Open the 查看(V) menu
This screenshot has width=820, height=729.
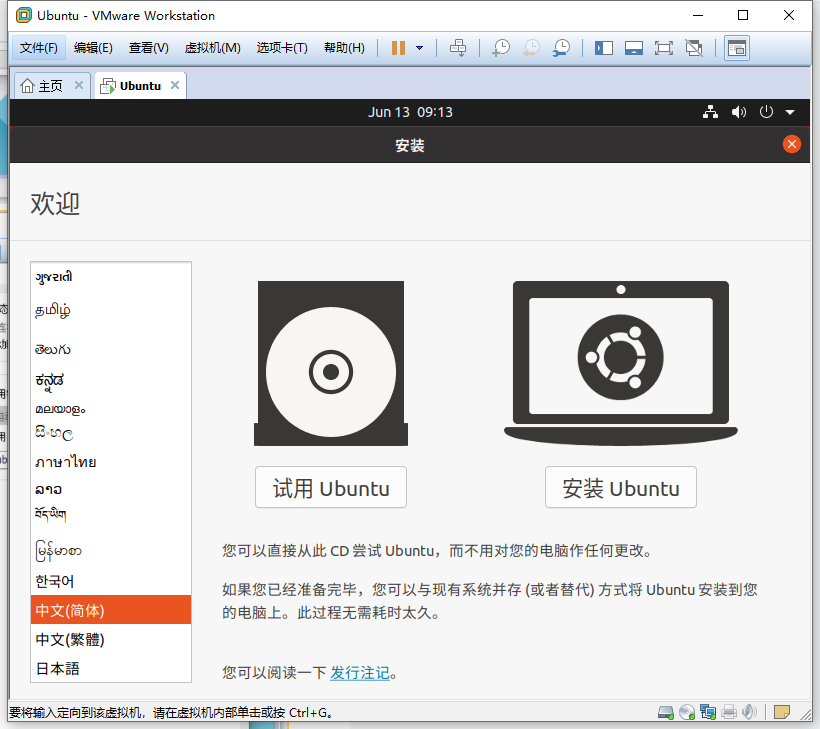pos(149,48)
